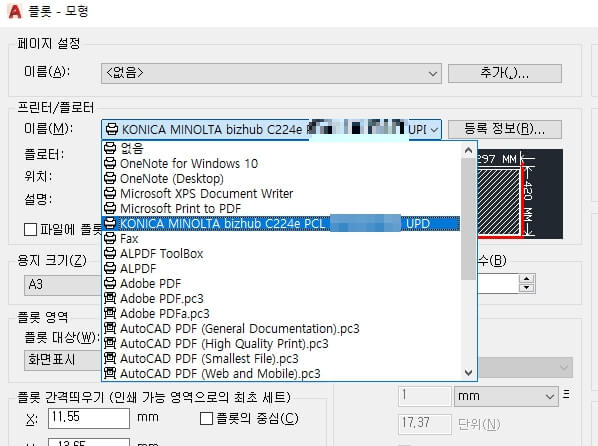Choose AutoCAD PDF (Web and Mobile).pc3
This screenshot has width=598, height=446.
click(281, 373)
